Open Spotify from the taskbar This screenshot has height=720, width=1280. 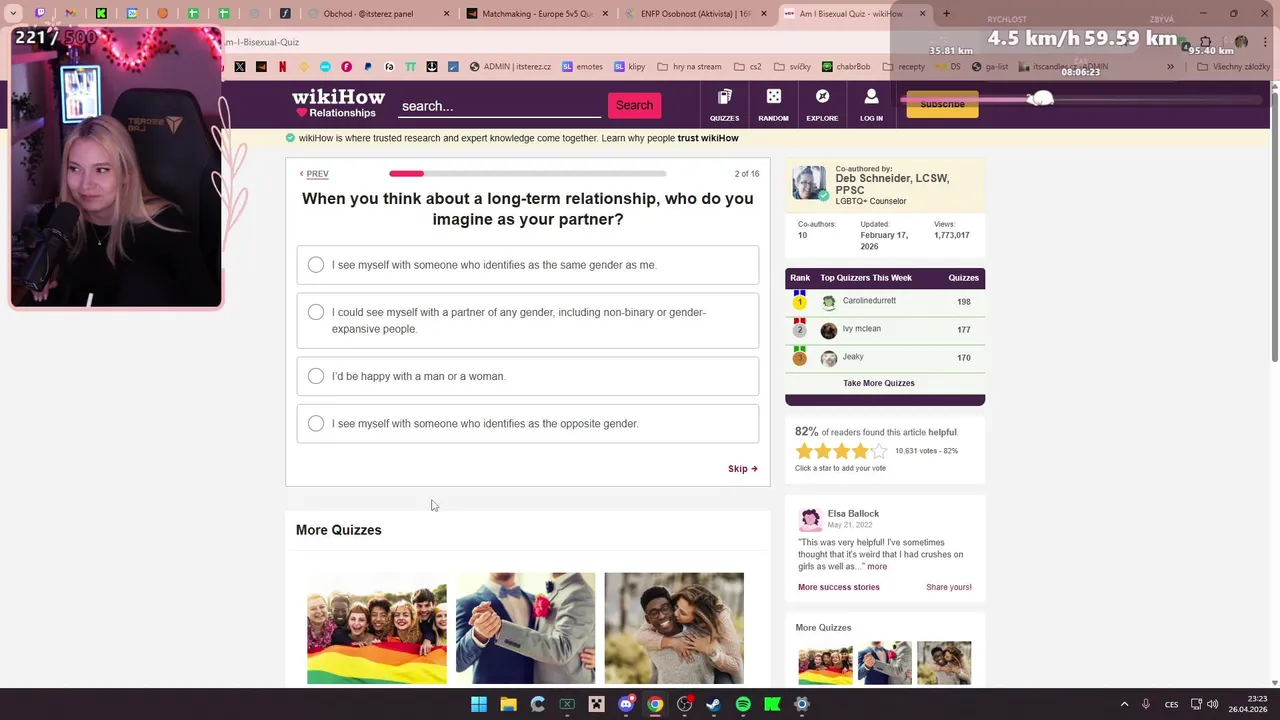(743, 704)
